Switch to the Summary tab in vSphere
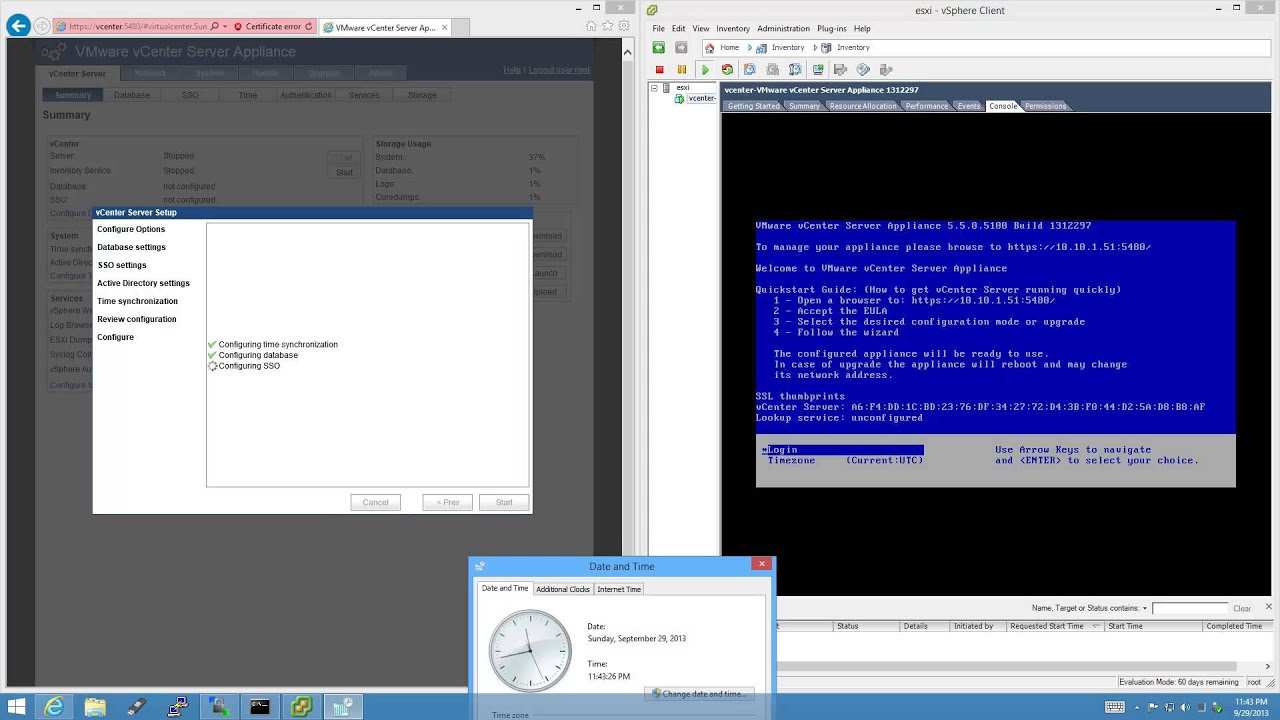The width and height of the screenshot is (1280, 720). point(804,106)
